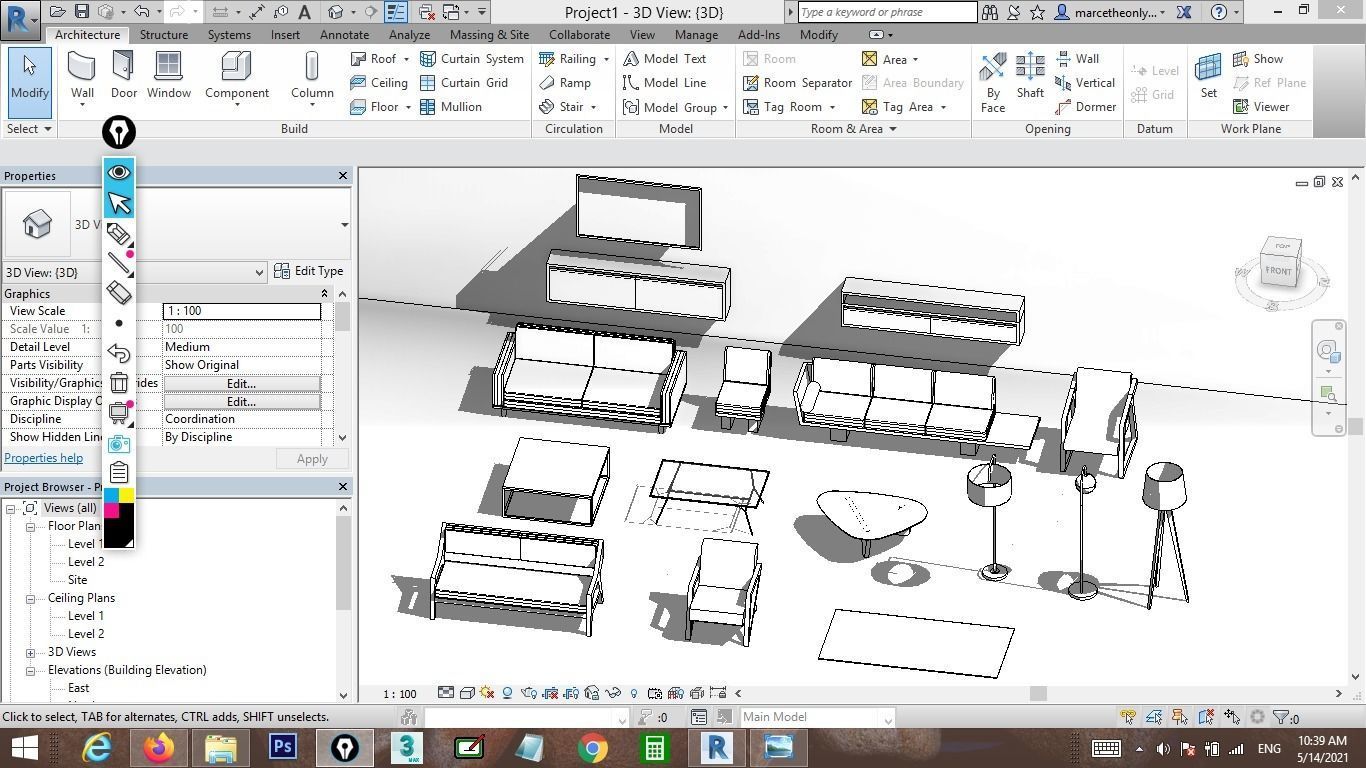Click the undo arrow in the floating annotation toolbar
Viewport: 1366px width, 768px height.
coord(119,353)
